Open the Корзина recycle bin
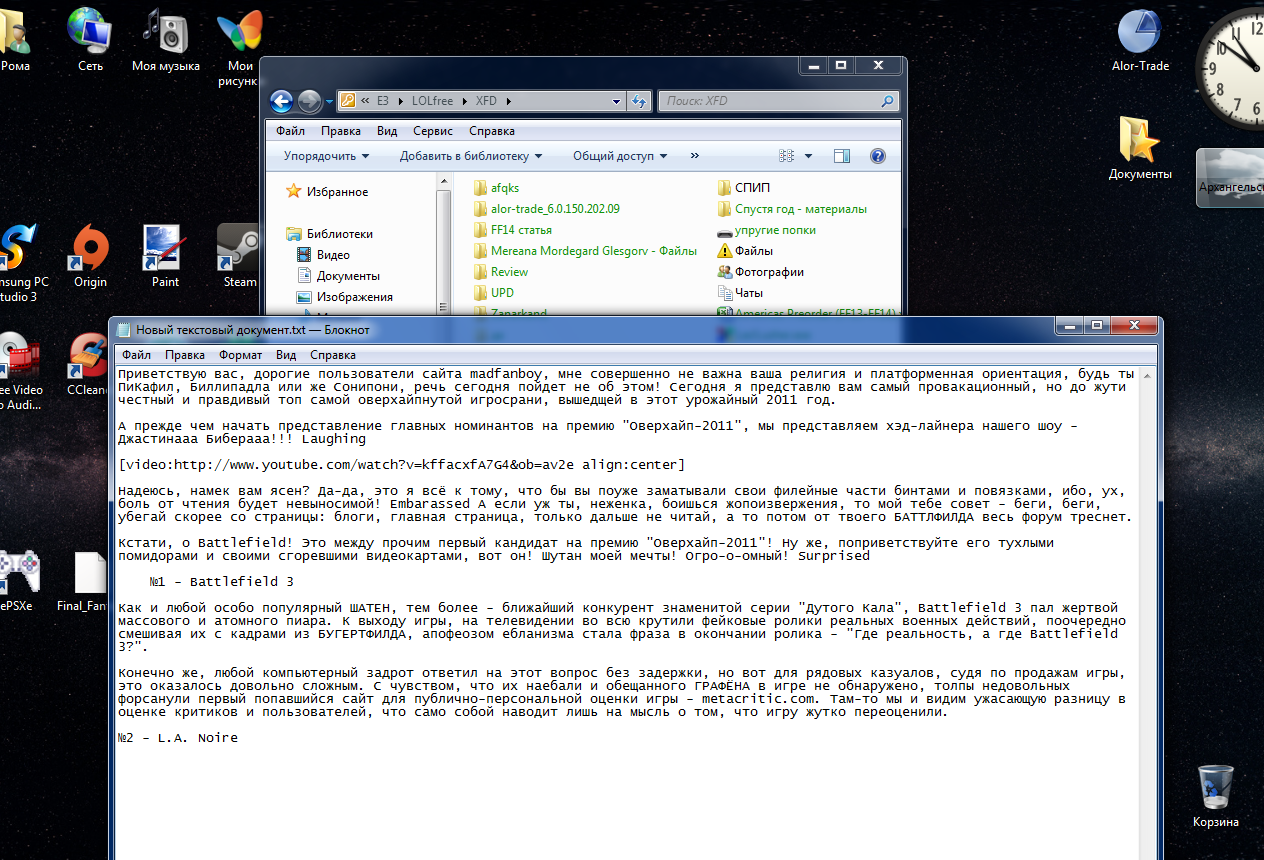 click(1215, 796)
